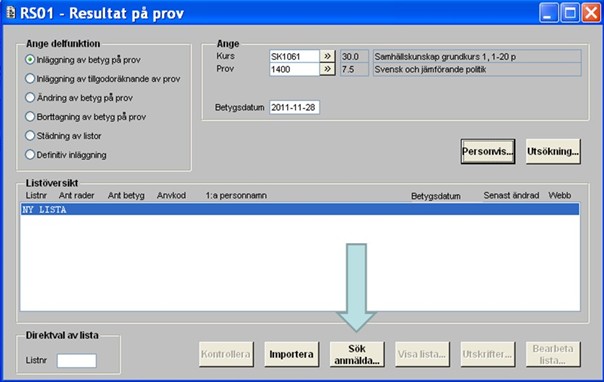Click the RS01 window title icon
This screenshot has width=604, height=382.
coord(10,12)
